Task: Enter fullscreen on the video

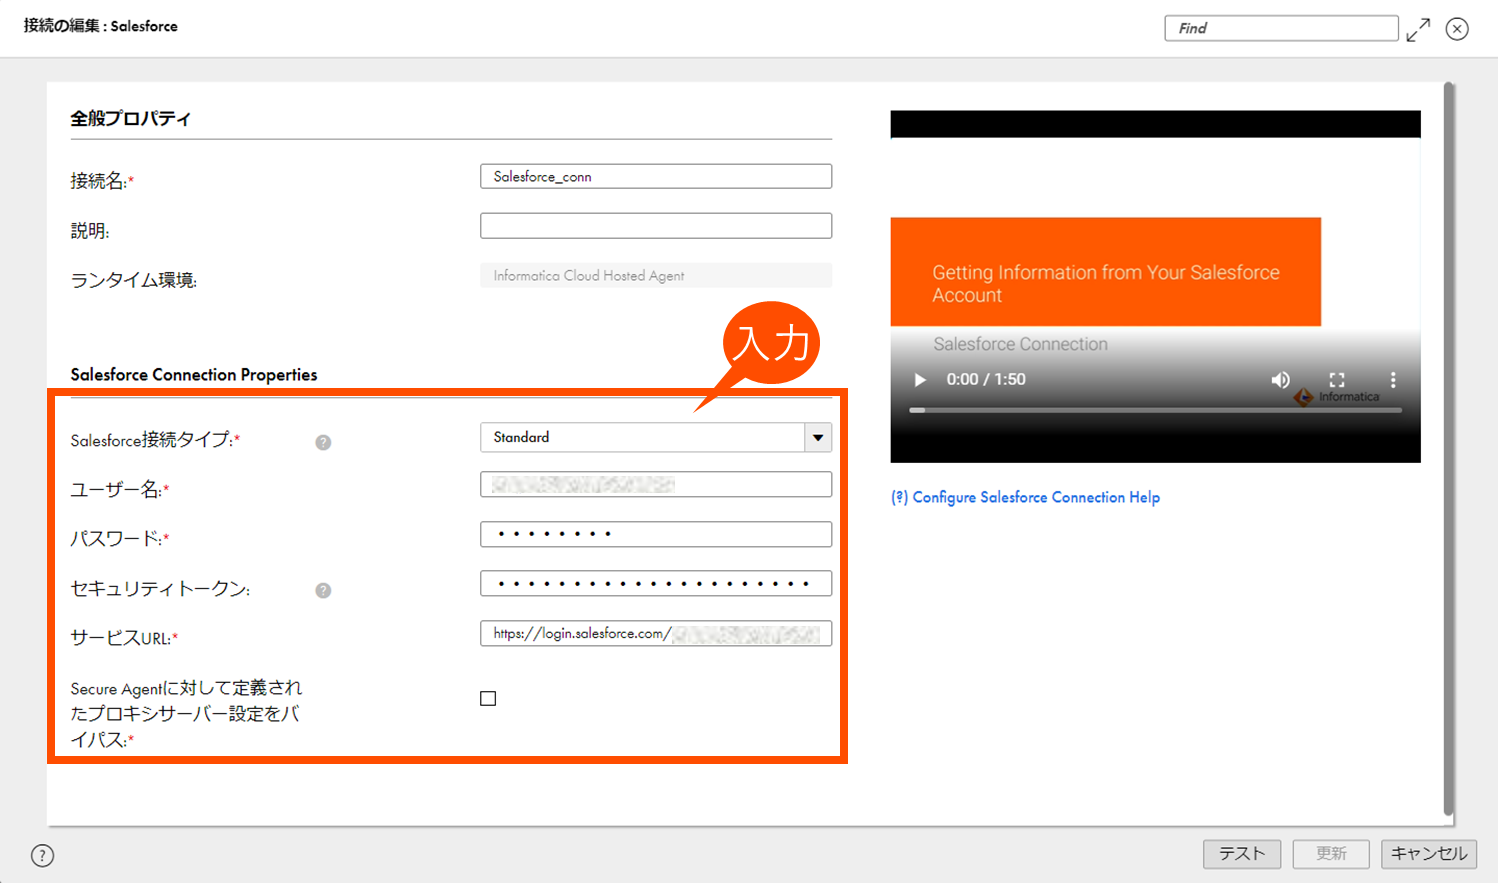Action: [x=1337, y=380]
